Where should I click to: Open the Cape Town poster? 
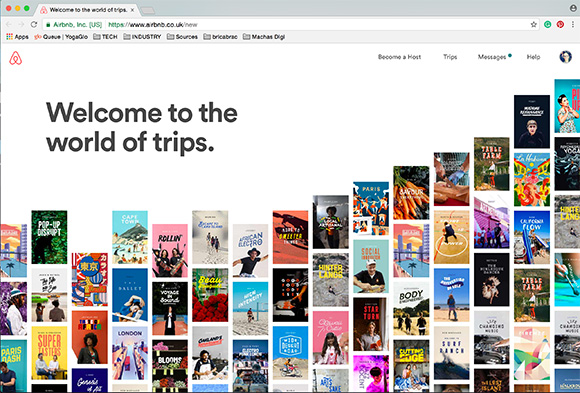pos(130,237)
